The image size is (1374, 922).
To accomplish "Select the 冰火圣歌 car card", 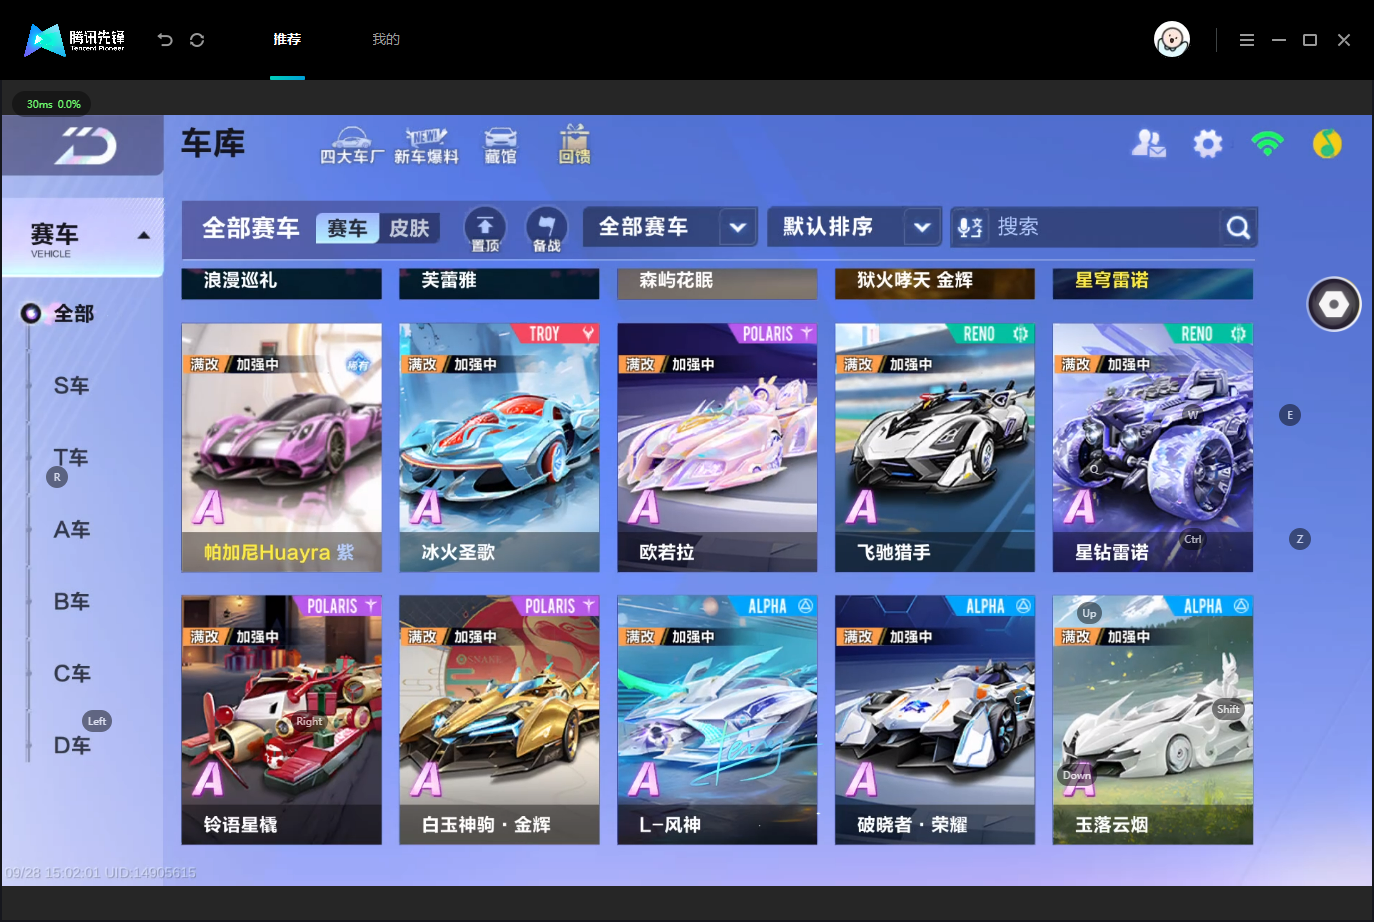I will [x=499, y=448].
